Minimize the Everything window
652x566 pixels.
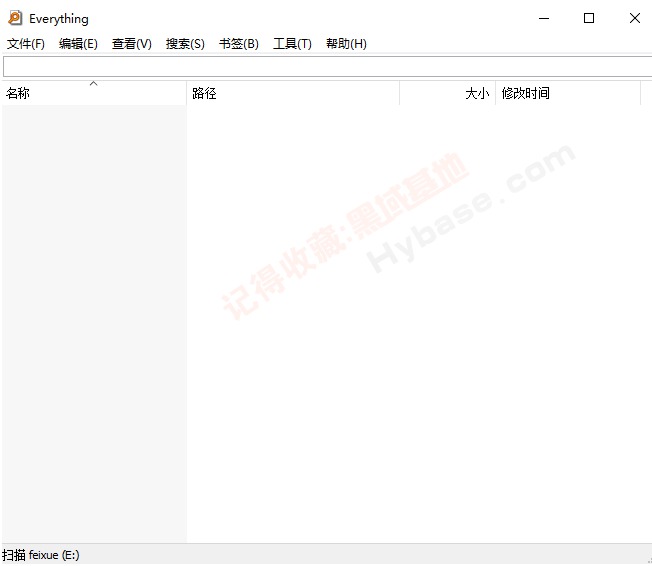(x=544, y=18)
